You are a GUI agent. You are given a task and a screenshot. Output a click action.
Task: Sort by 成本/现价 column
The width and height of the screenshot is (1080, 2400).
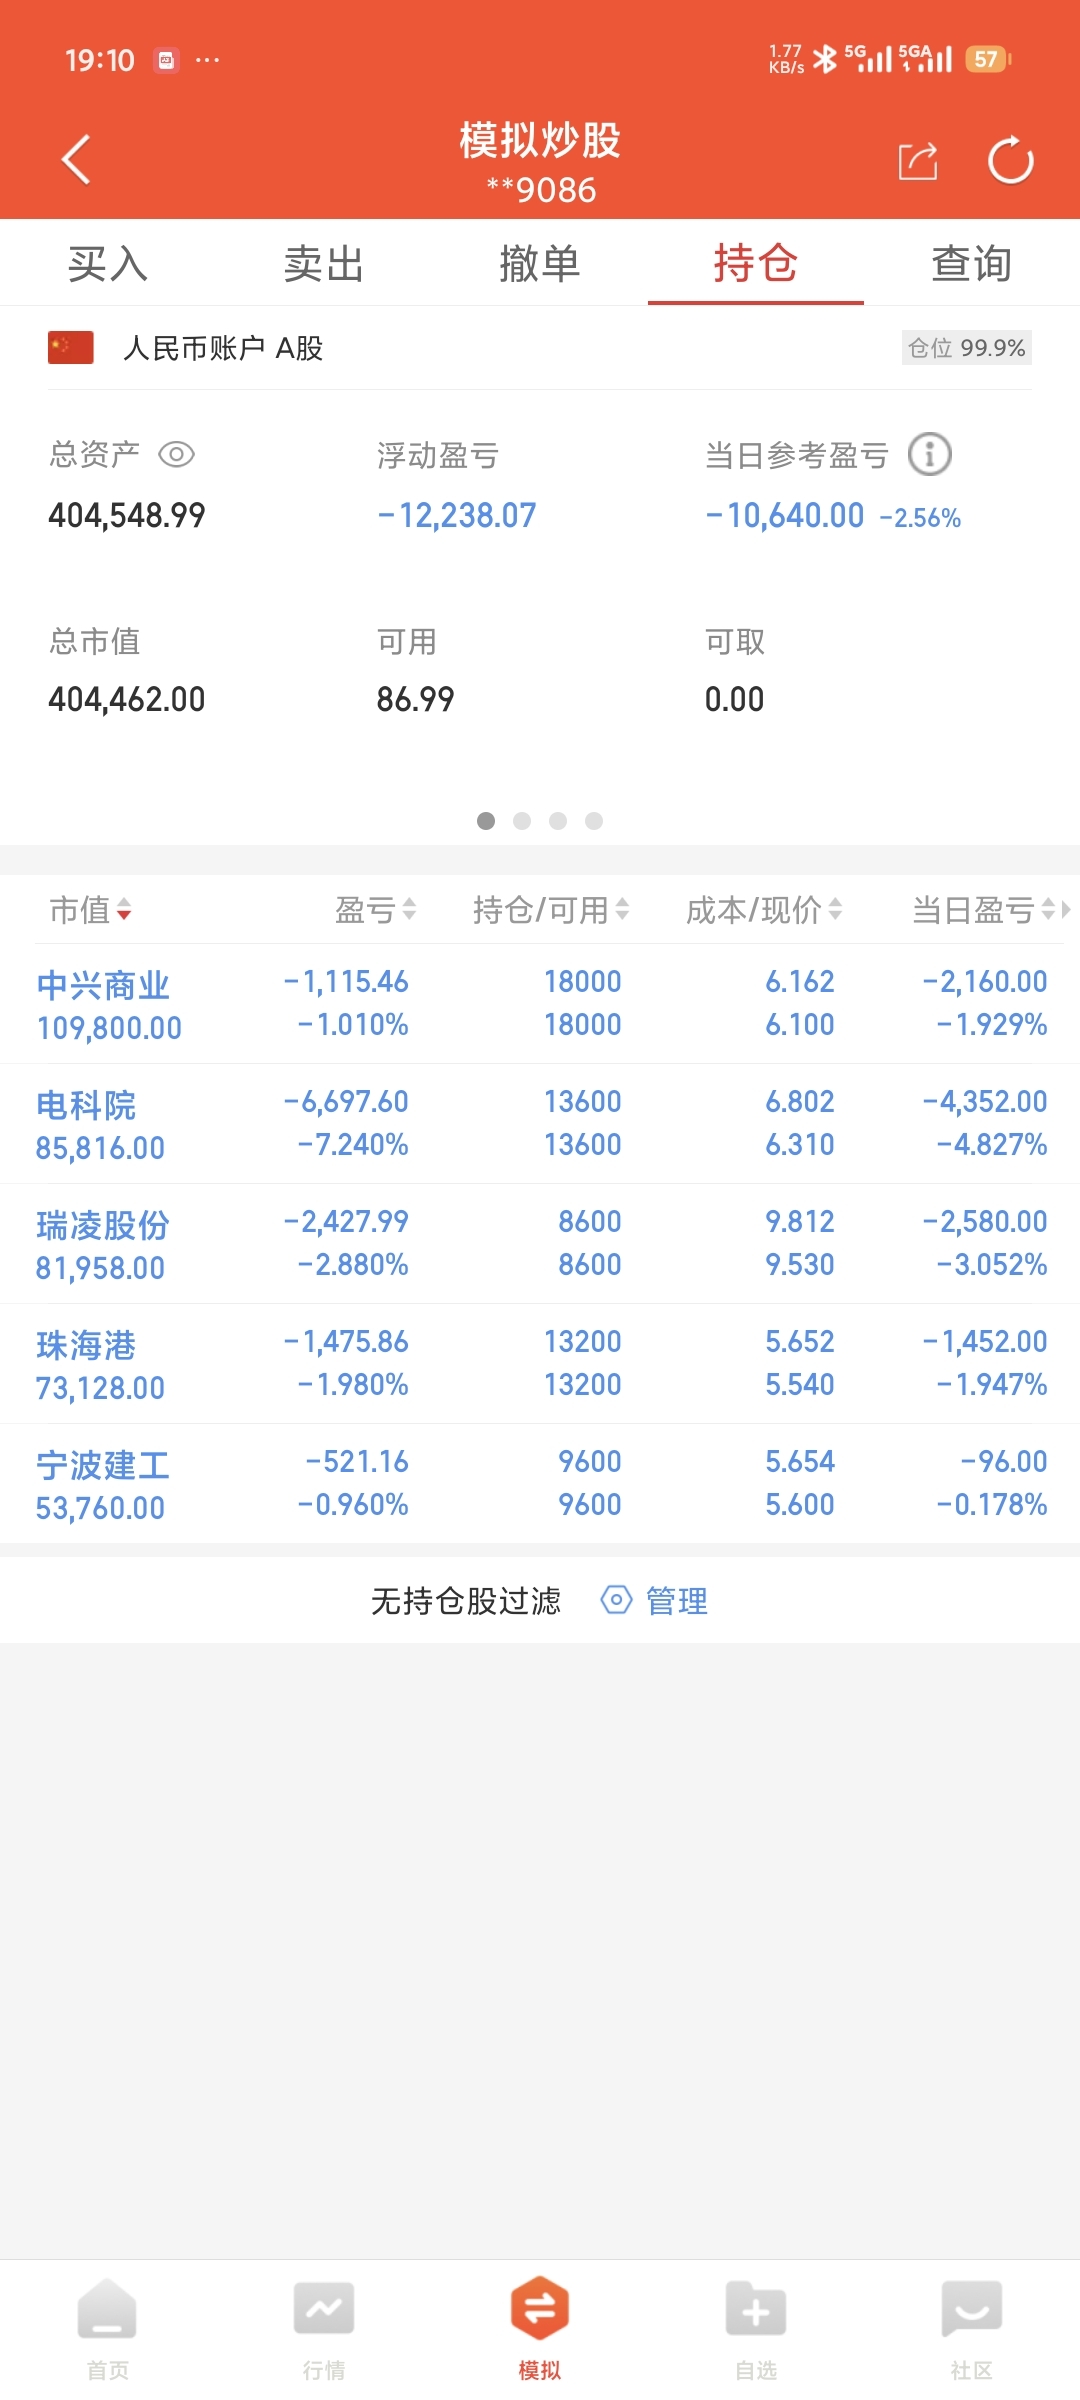(x=764, y=910)
